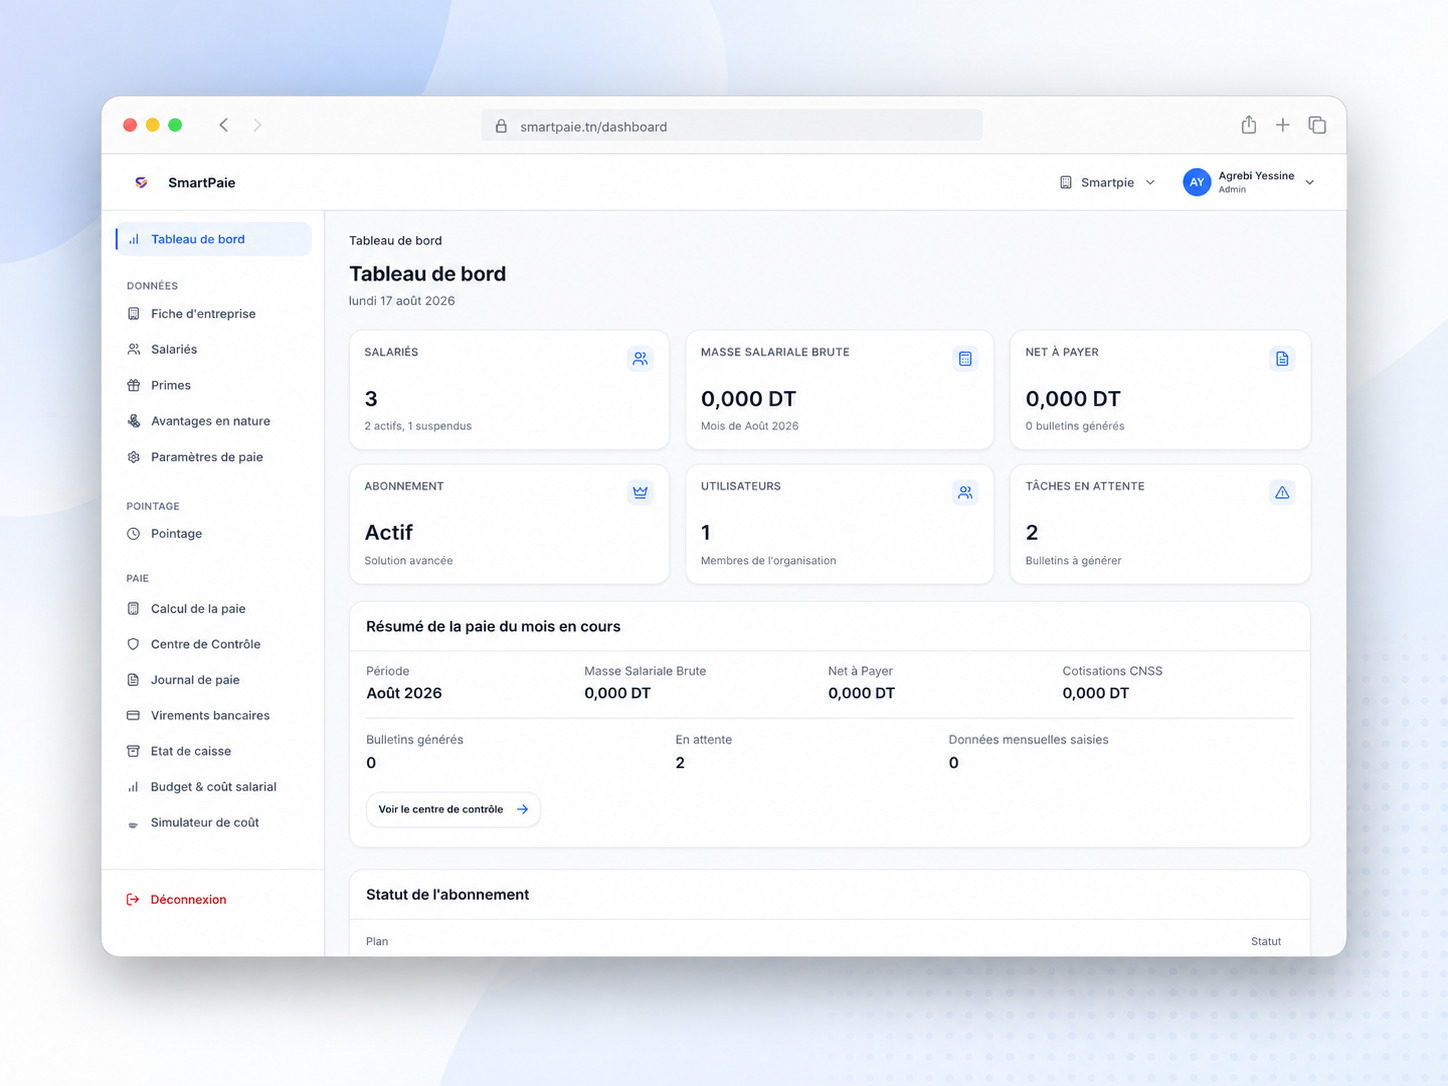Click the Déconnexion logout icon

coord(133,899)
